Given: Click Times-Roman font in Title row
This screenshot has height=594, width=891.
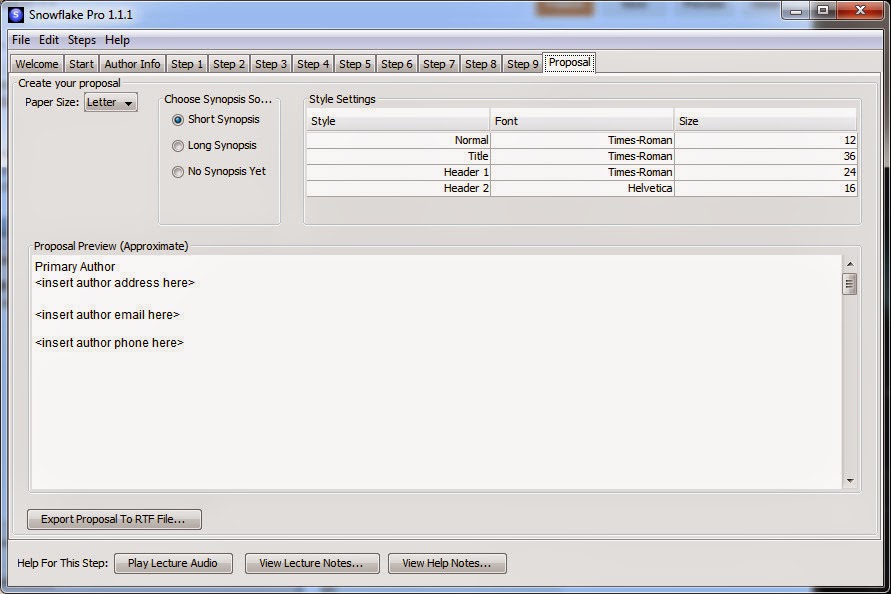Looking at the screenshot, I should pyautogui.click(x=582, y=156).
